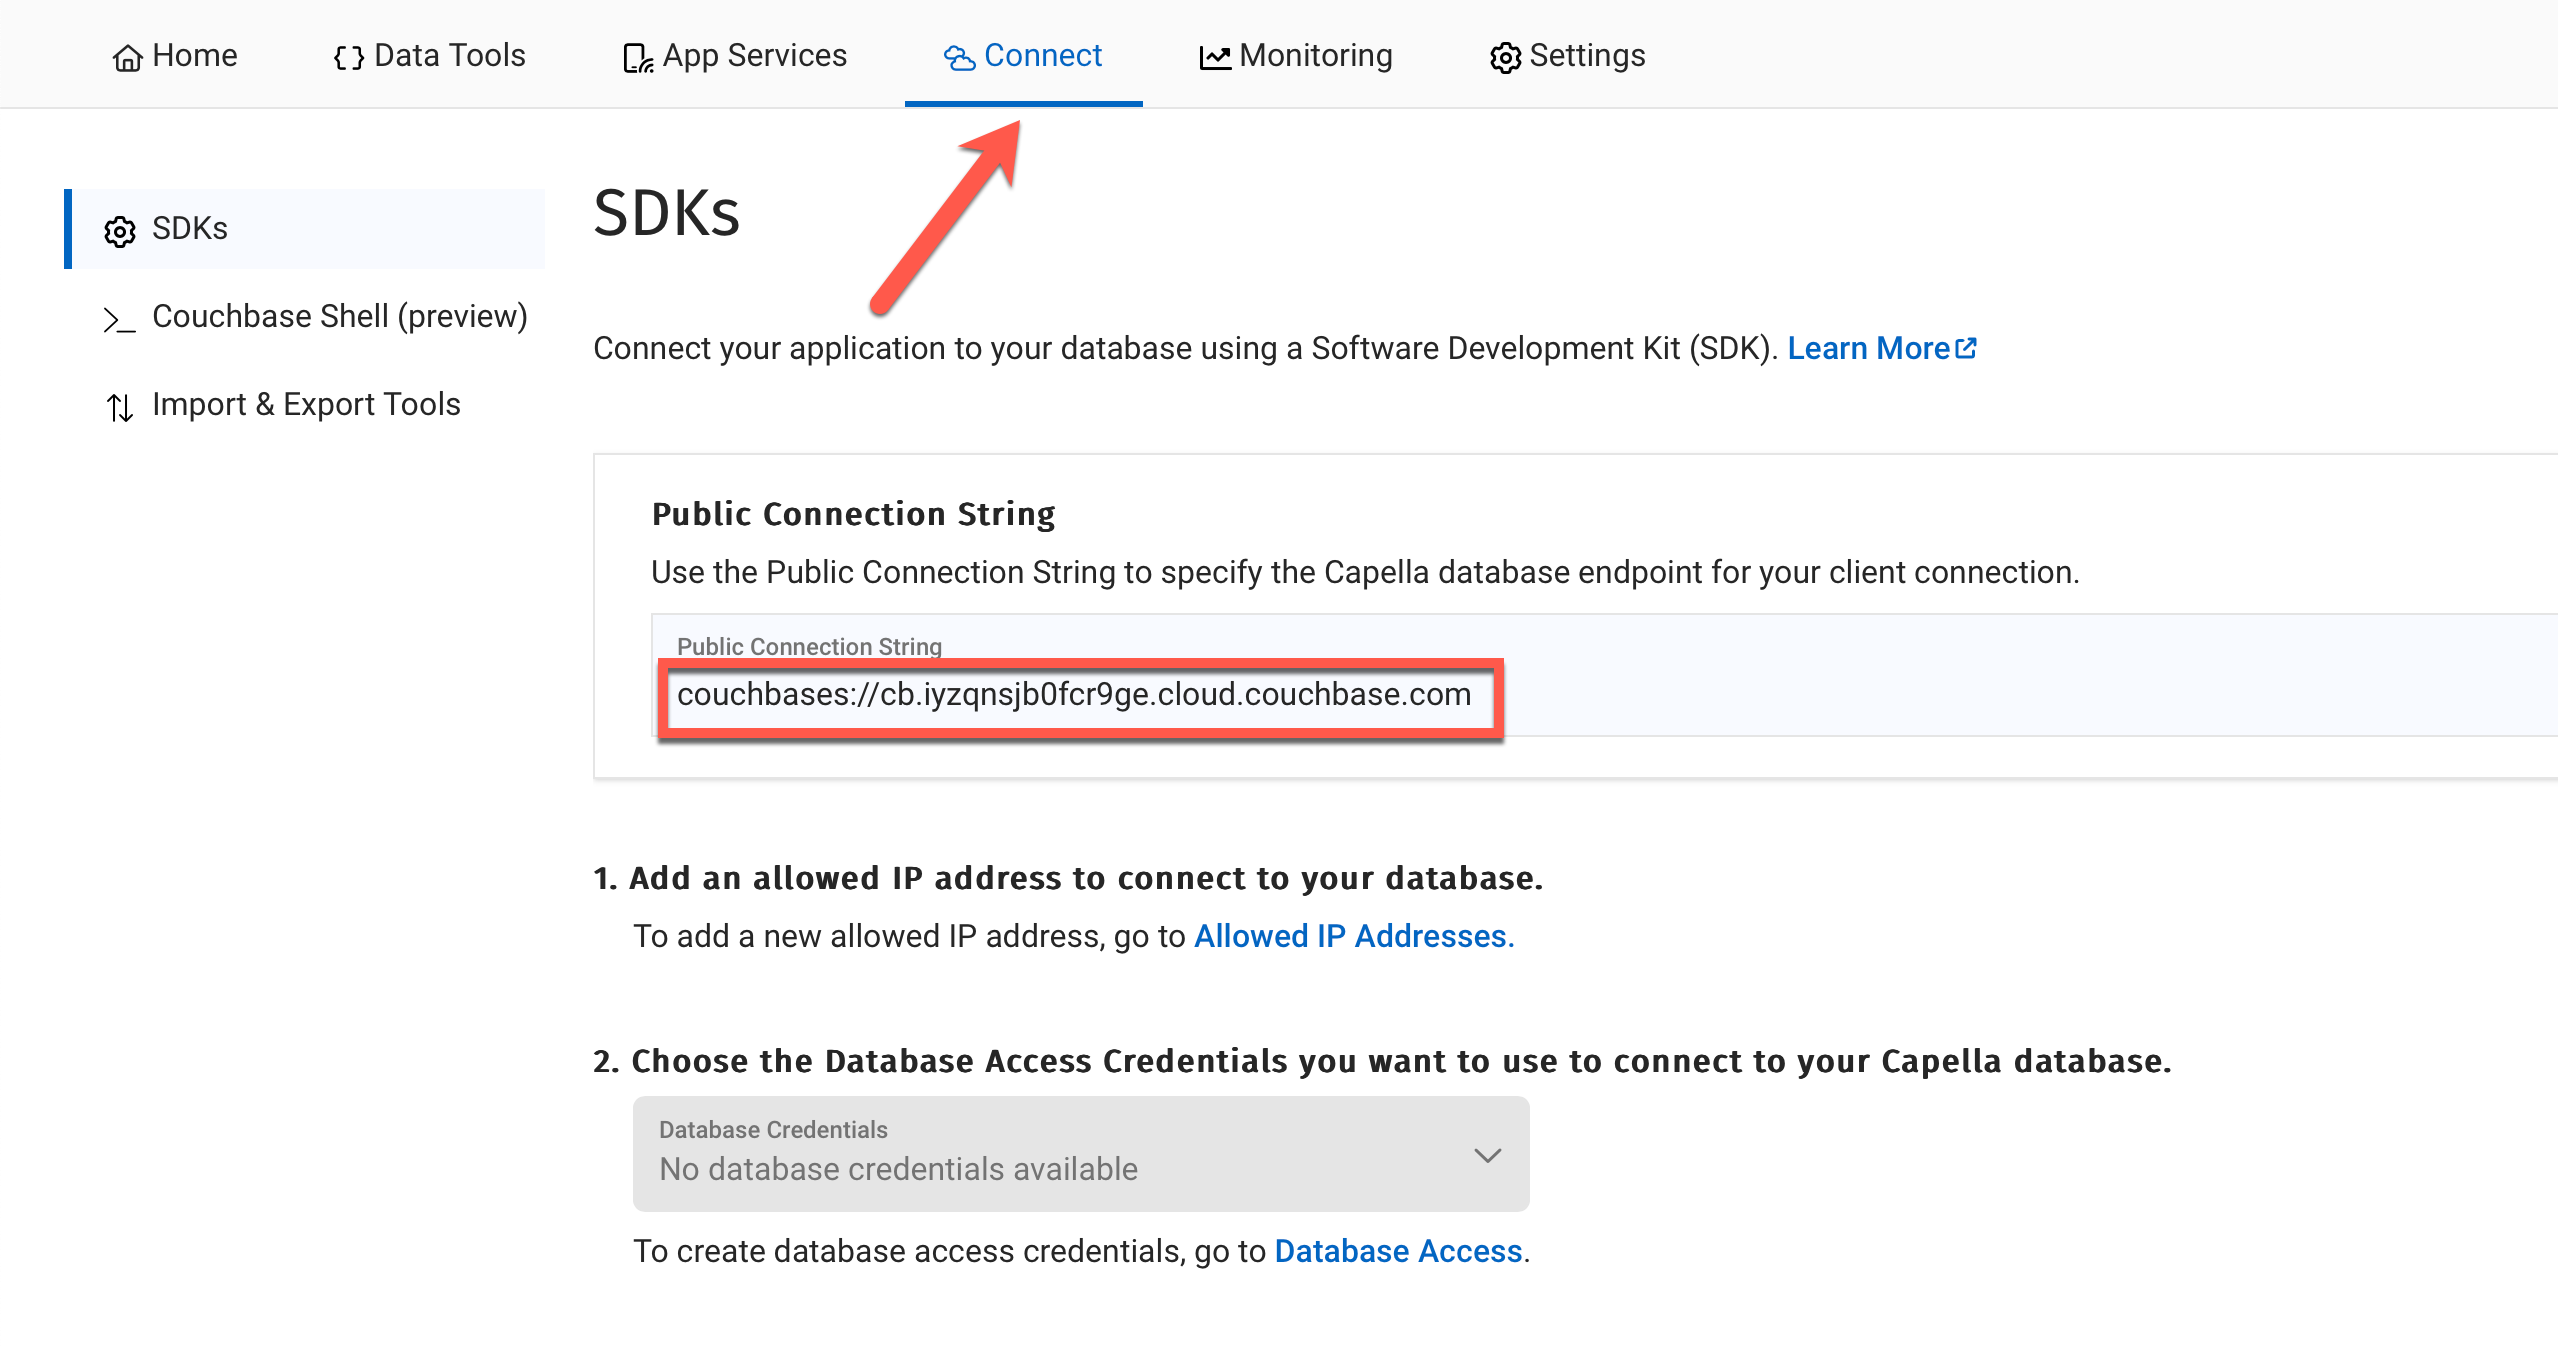This screenshot has height=1346, width=2558.
Task: Open Couchbase Shell (preview) in sidebar
Action: pos(315,317)
